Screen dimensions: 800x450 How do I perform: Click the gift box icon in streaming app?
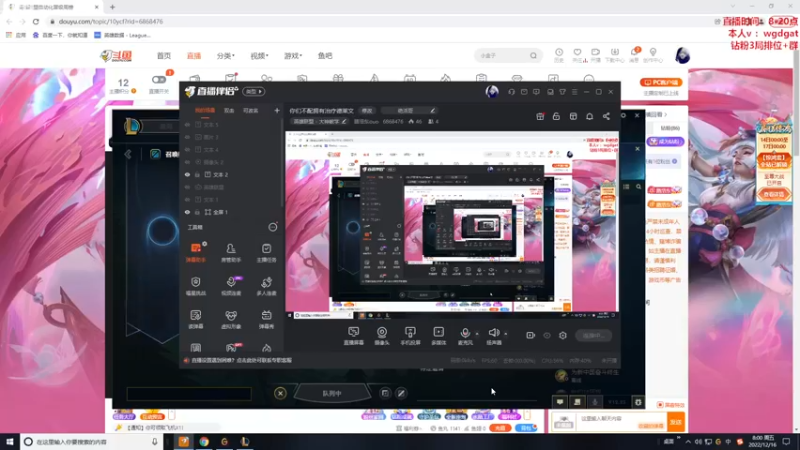click(540, 116)
